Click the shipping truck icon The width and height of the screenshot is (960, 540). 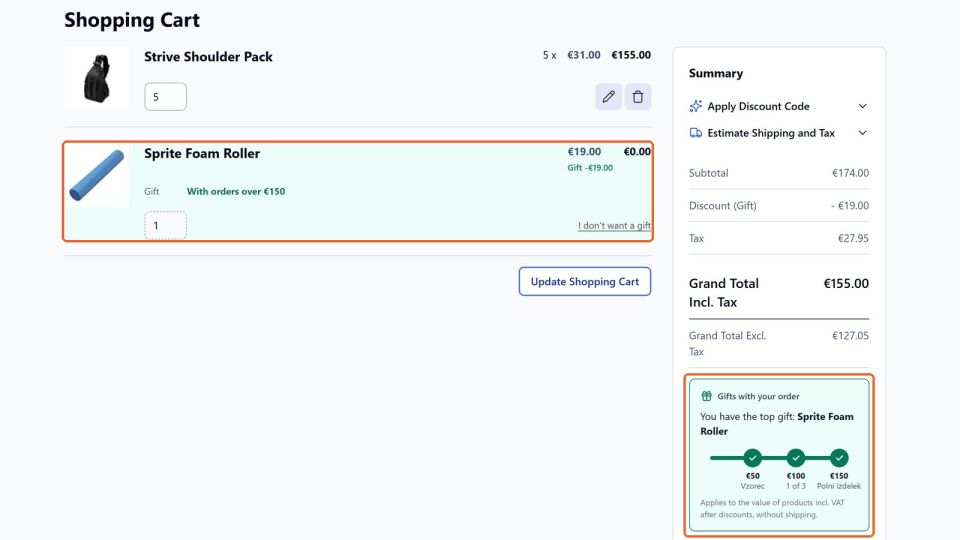click(x=696, y=133)
